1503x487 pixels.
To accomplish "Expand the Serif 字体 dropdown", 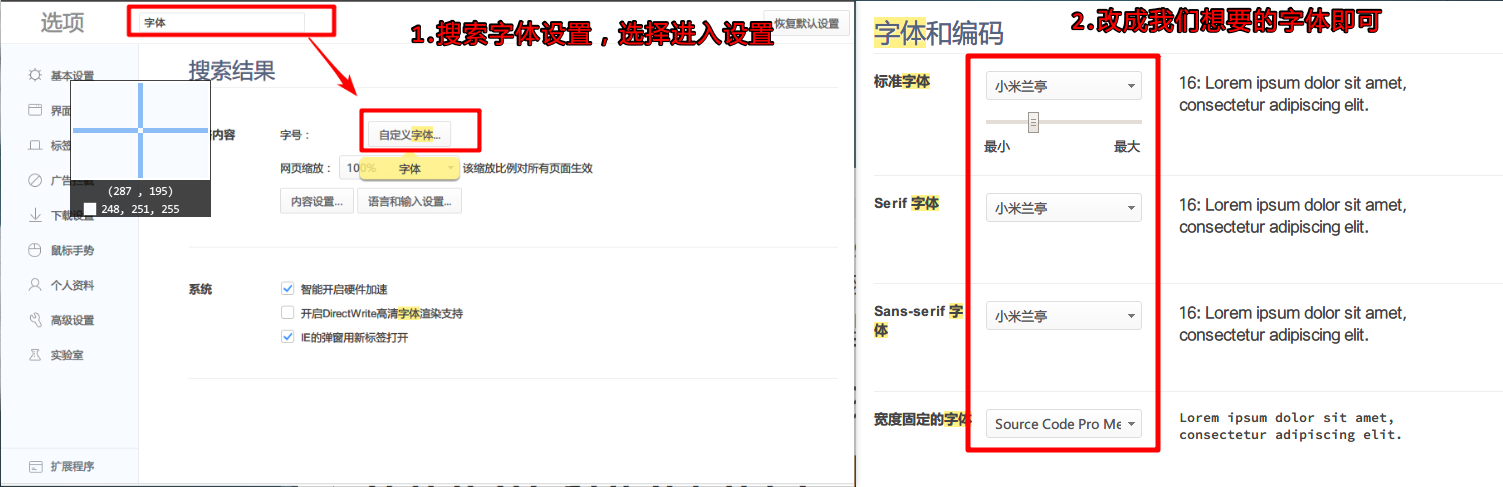I will click(x=1063, y=208).
